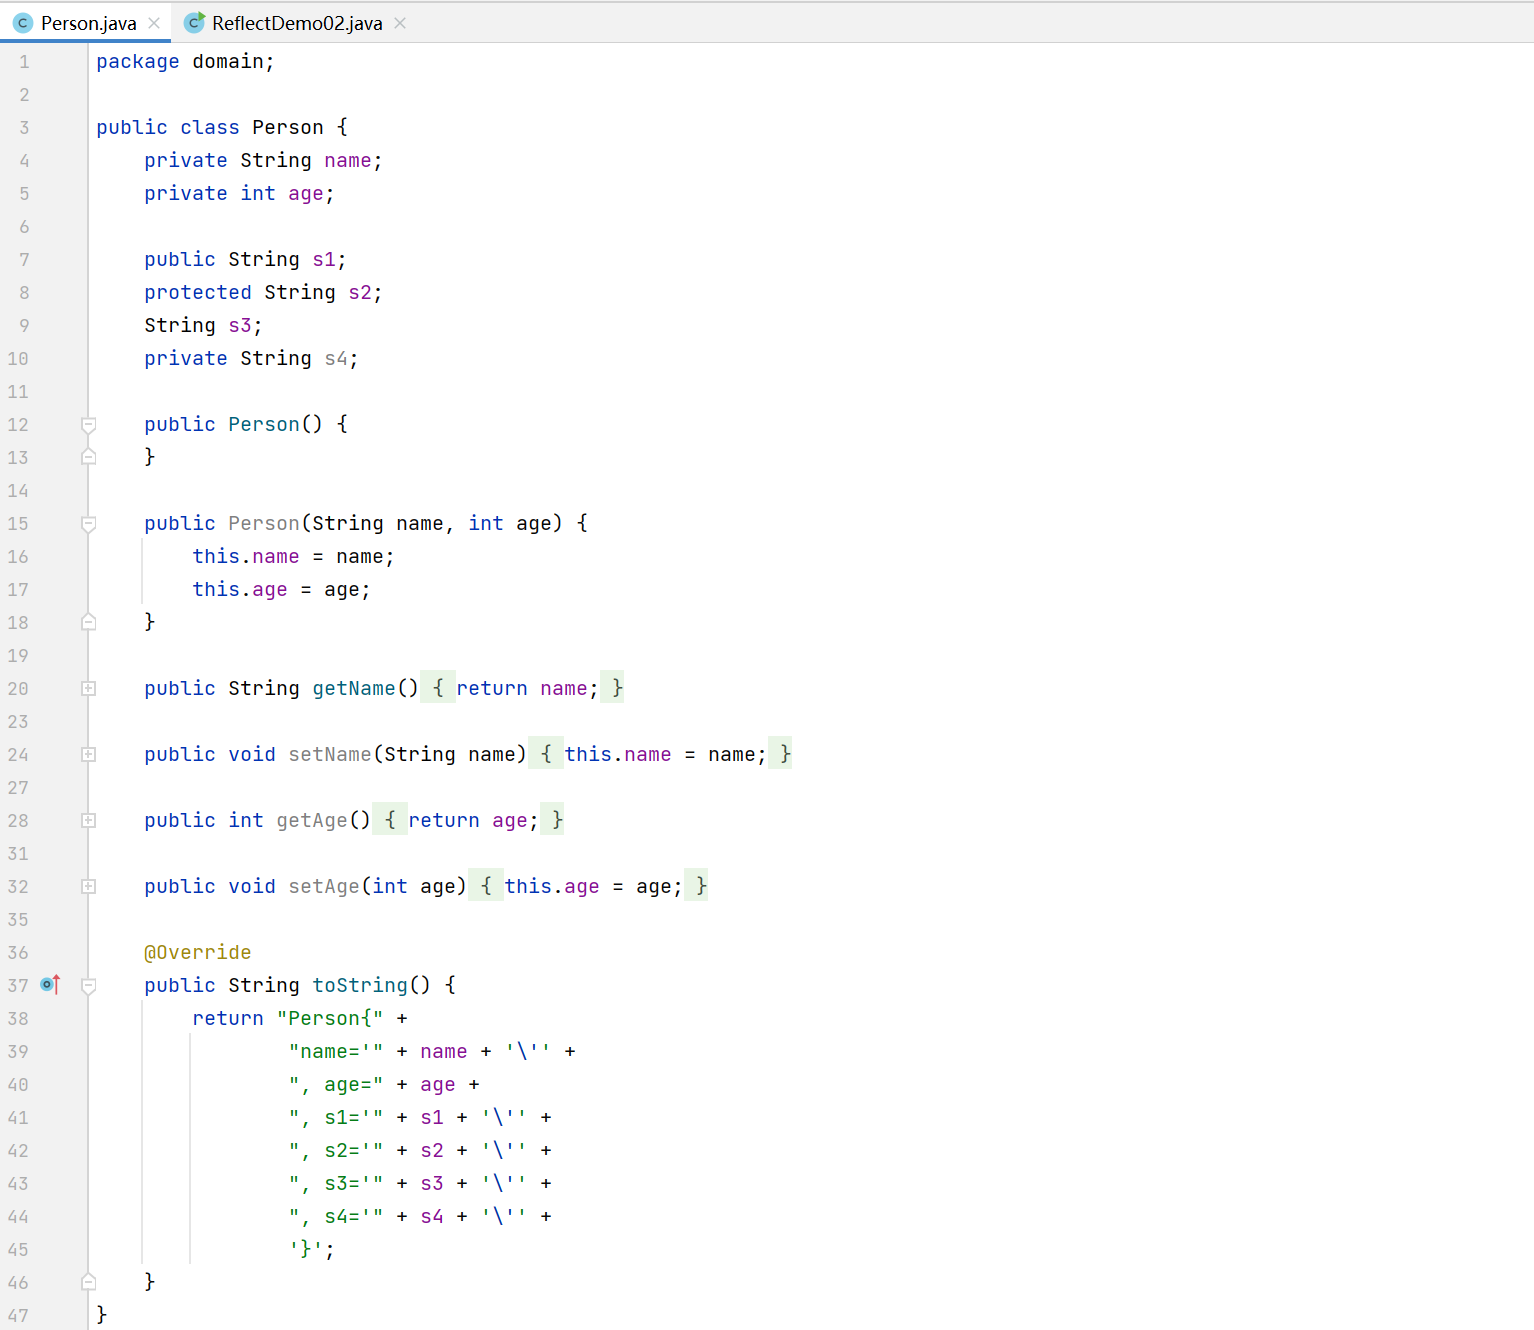Switch to the Person.java tab

coord(87,23)
